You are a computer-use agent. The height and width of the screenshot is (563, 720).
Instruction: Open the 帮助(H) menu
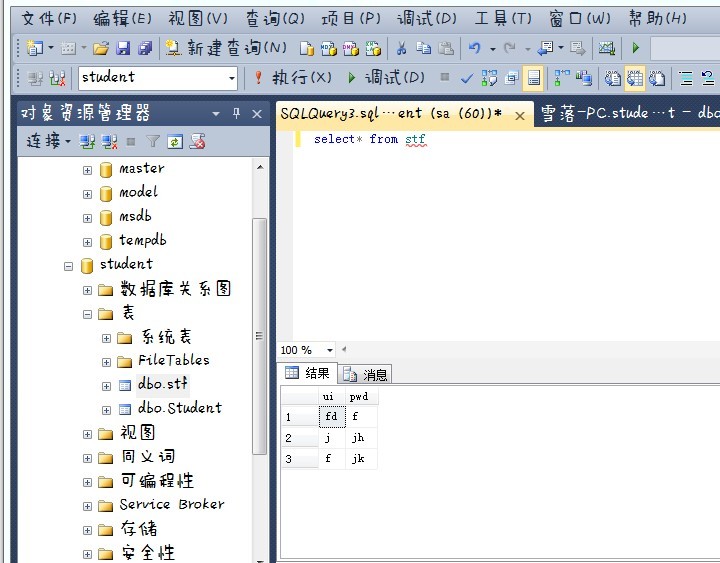click(x=658, y=19)
